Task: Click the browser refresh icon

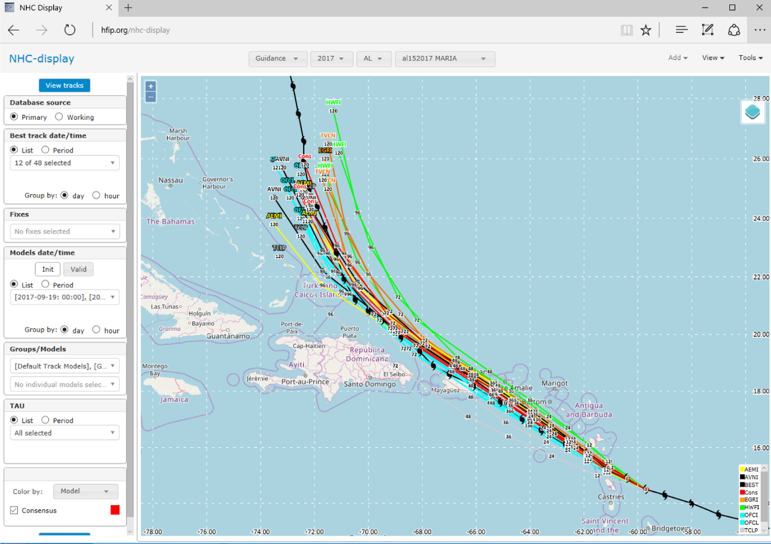Action: (69, 30)
